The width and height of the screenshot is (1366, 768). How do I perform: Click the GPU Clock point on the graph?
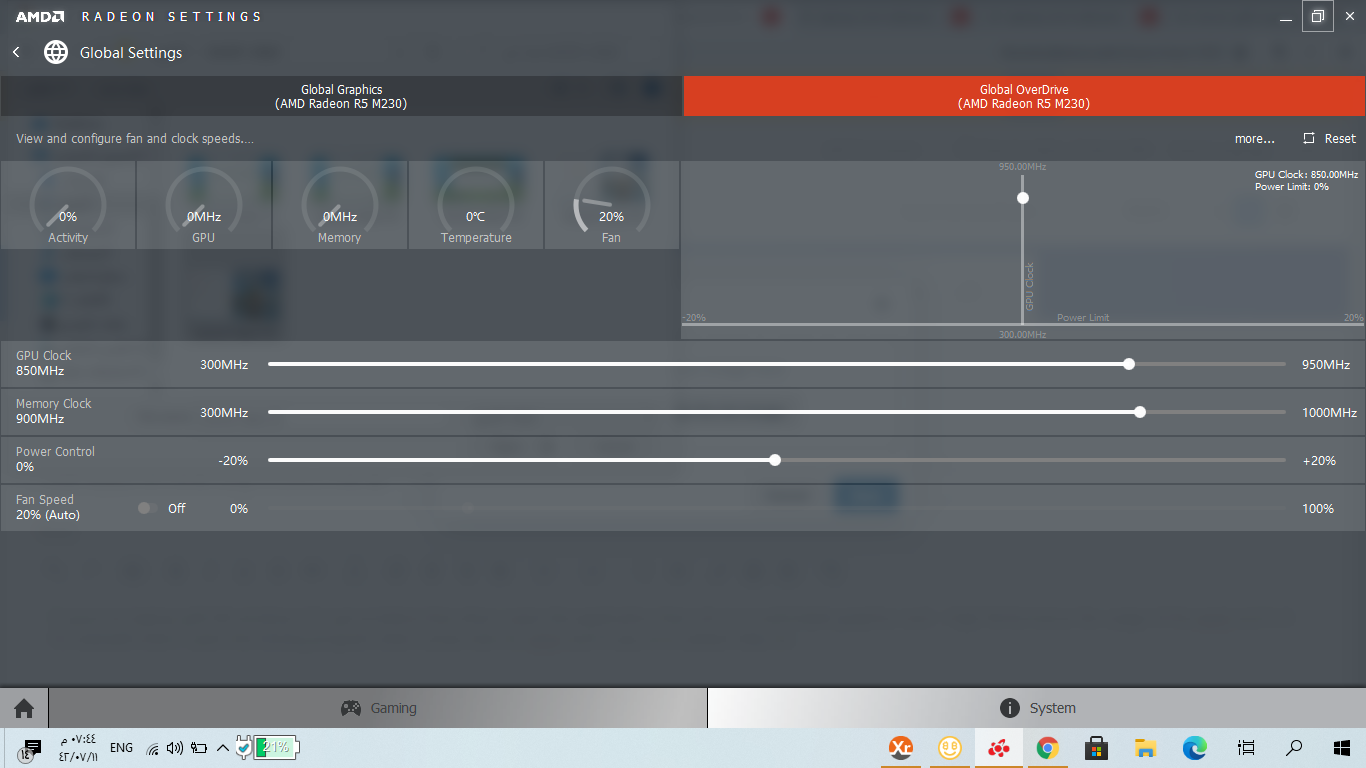coord(1022,198)
